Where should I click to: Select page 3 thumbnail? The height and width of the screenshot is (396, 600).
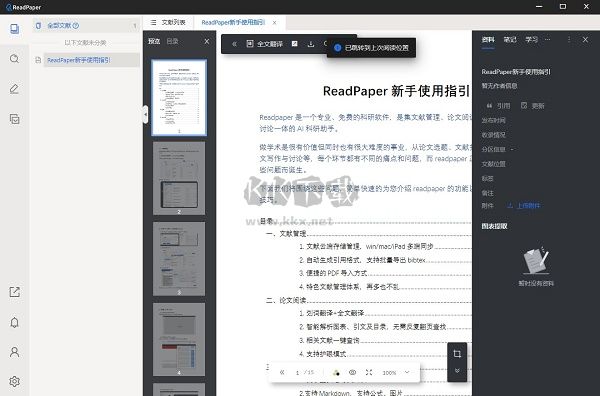pos(179,259)
